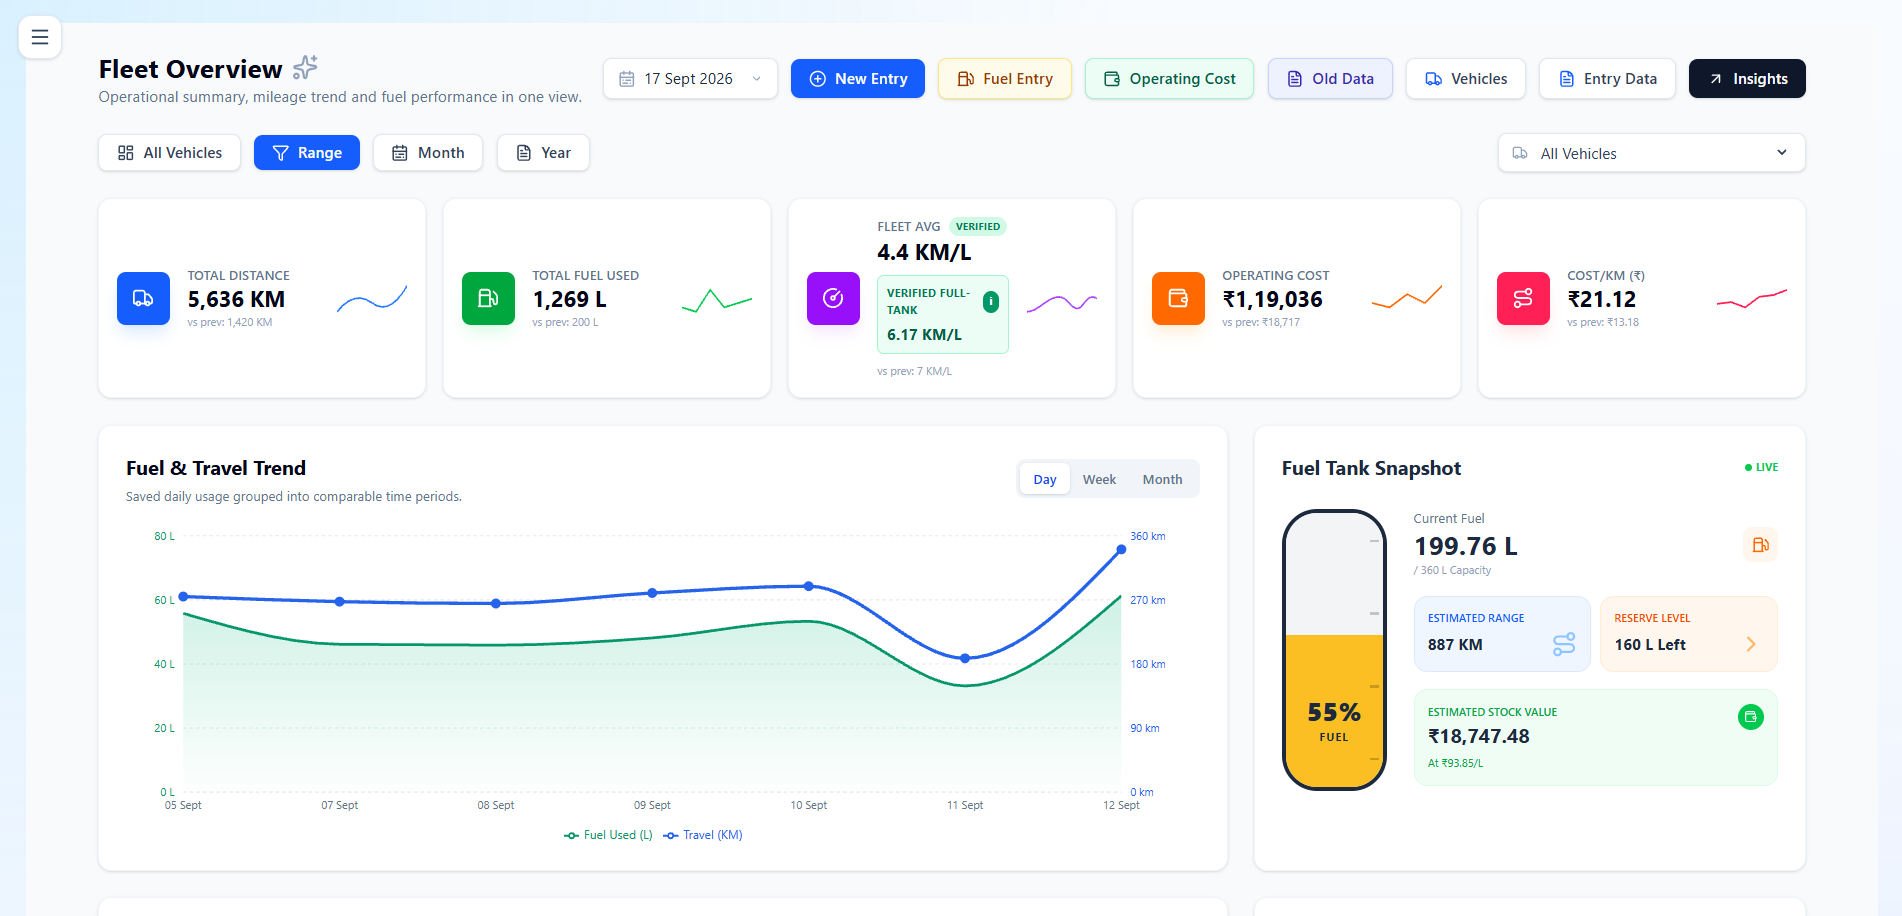Click the info icon in Verified Full-Tank
The width and height of the screenshot is (1902, 916).
(x=991, y=301)
